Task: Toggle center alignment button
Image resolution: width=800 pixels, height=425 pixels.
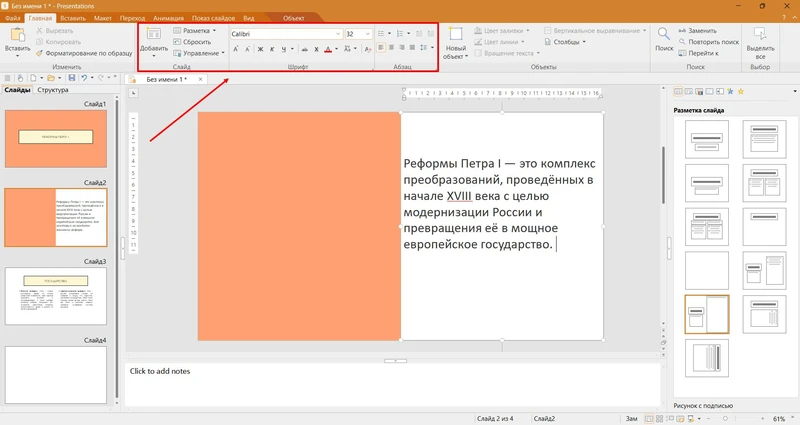Action: point(391,47)
